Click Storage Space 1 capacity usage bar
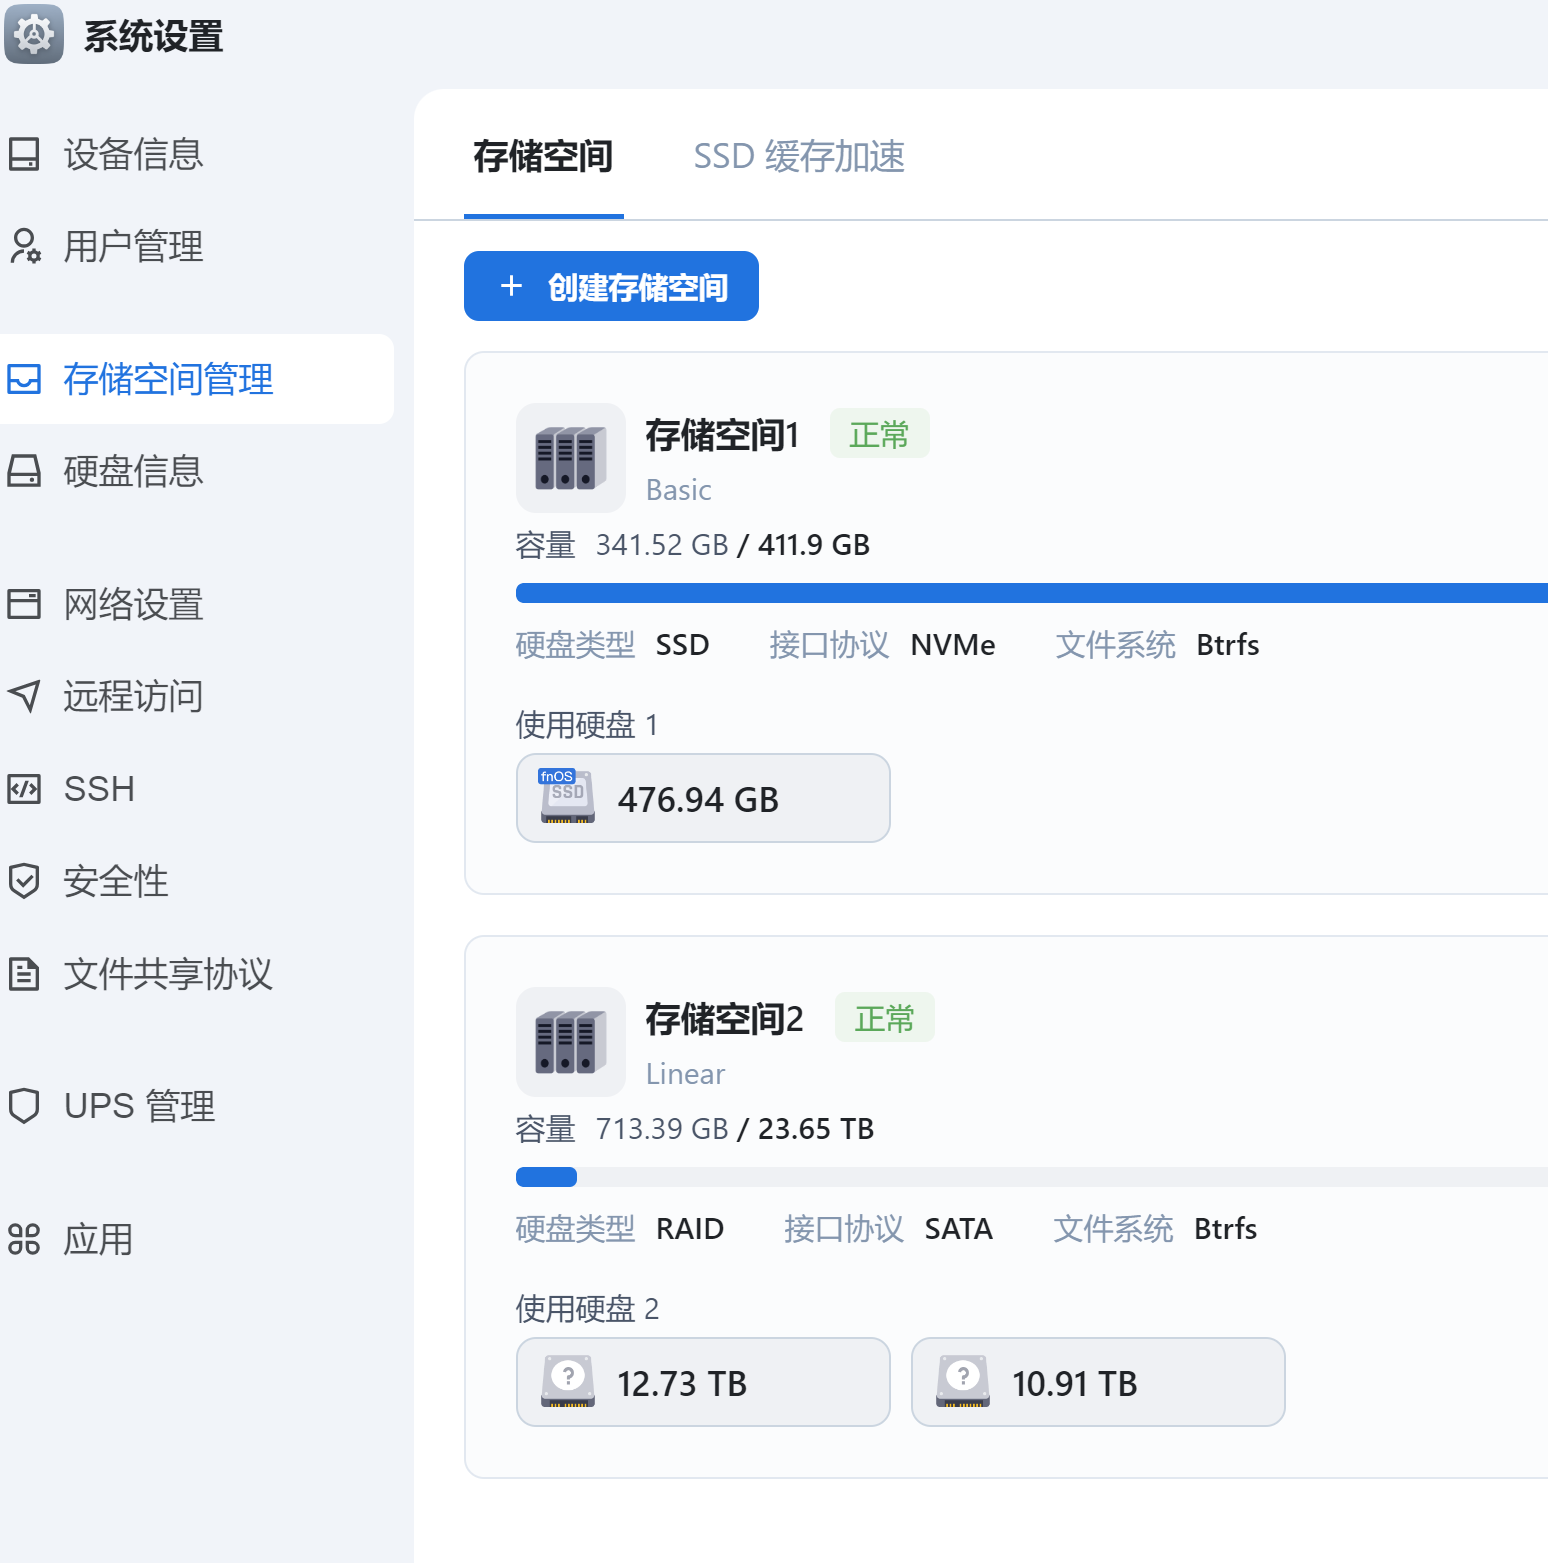The width and height of the screenshot is (1548, 1563). coord(1030,593)
